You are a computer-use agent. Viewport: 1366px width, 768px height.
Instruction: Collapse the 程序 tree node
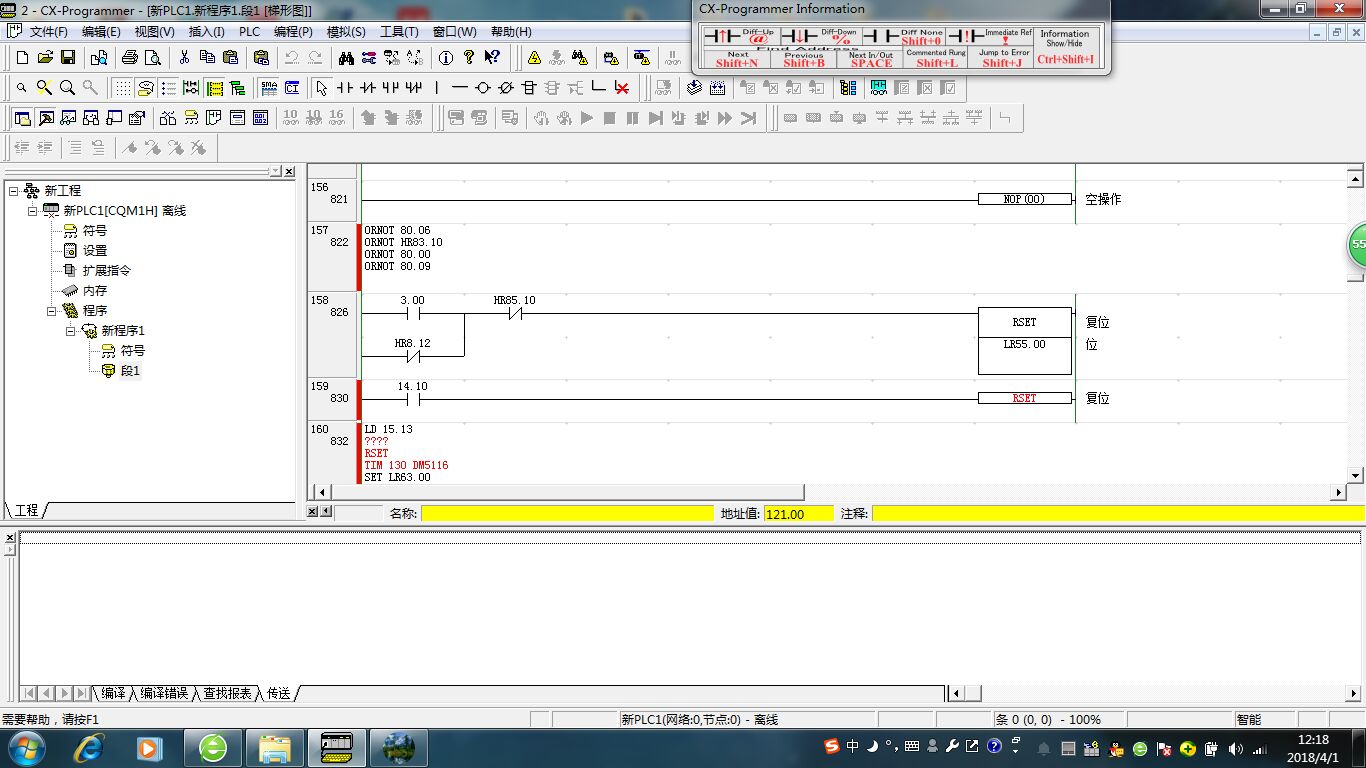(x=52, y=311)
